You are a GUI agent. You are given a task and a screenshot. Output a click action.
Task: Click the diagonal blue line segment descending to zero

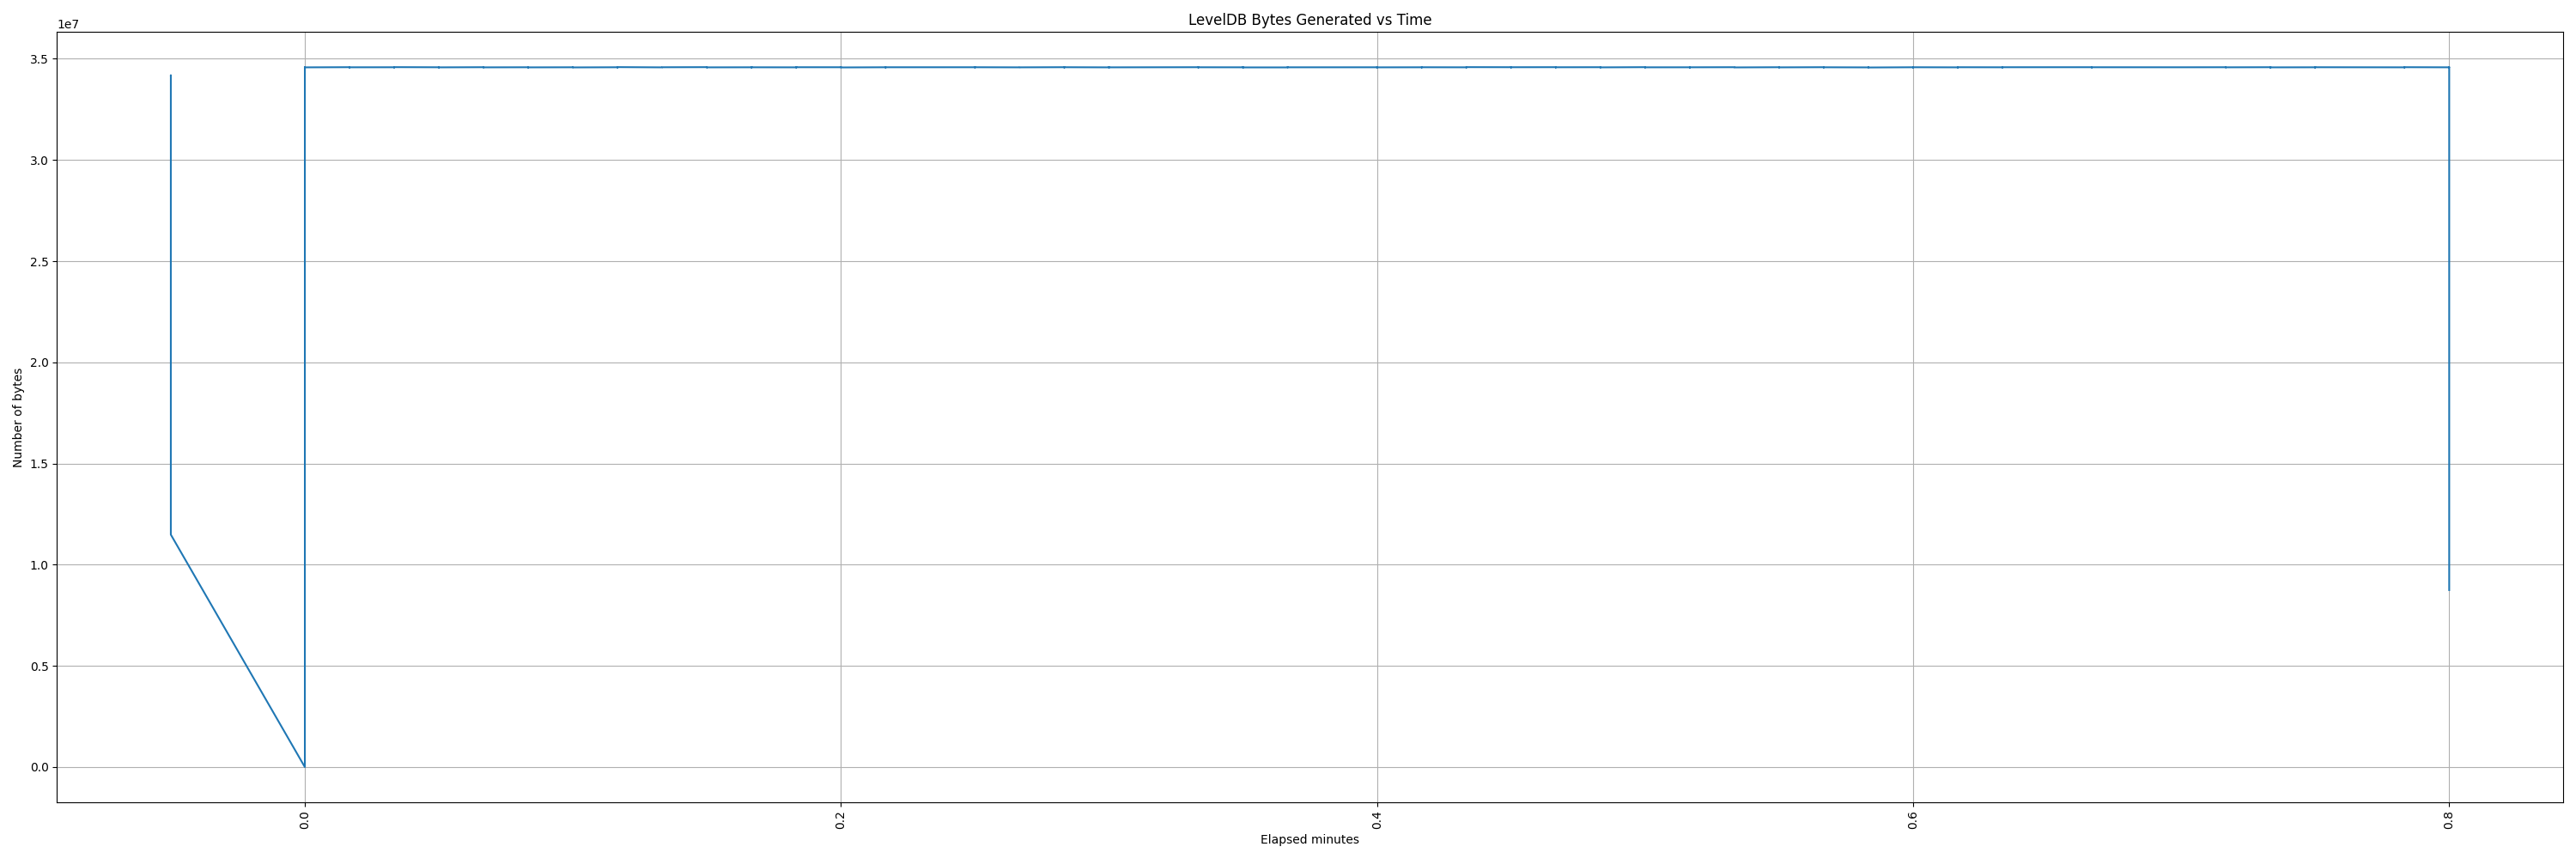tap(238, 651)
